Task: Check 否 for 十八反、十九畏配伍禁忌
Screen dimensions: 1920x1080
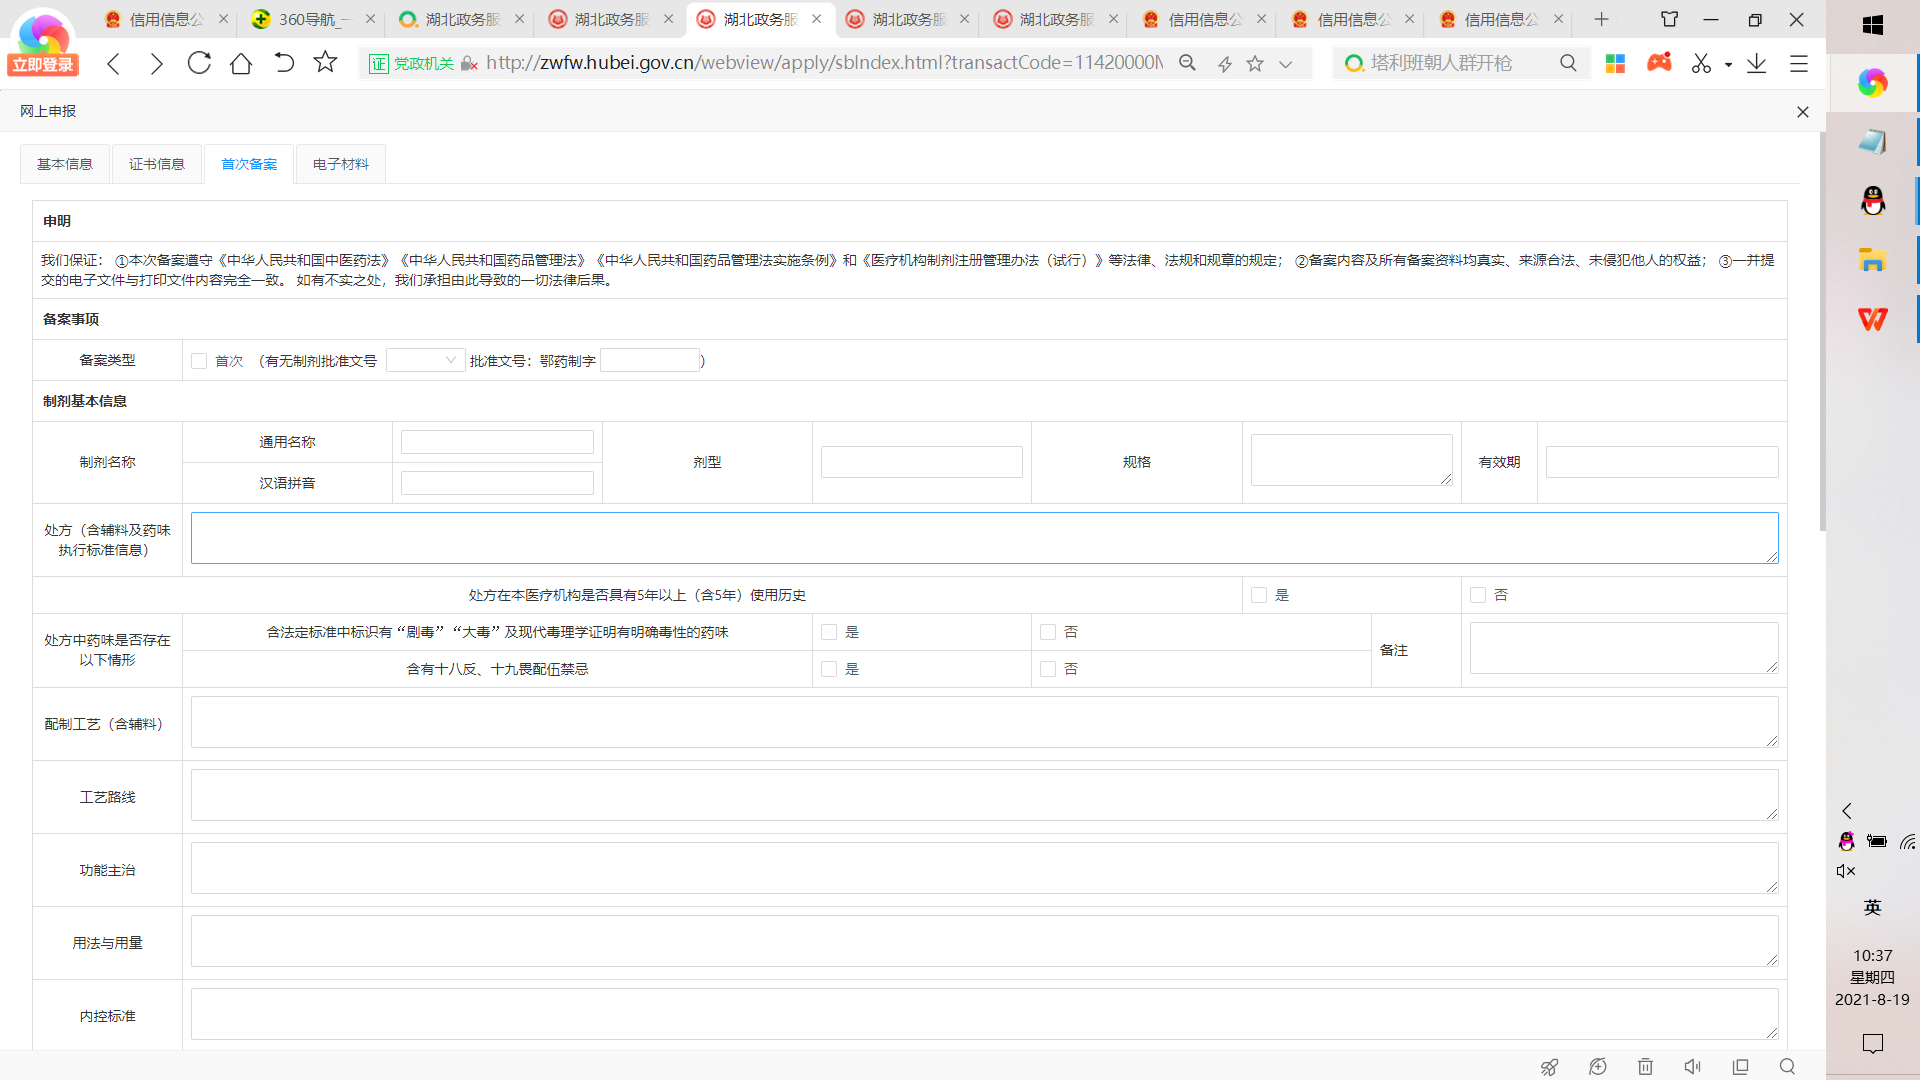Action: point(1048,669)
